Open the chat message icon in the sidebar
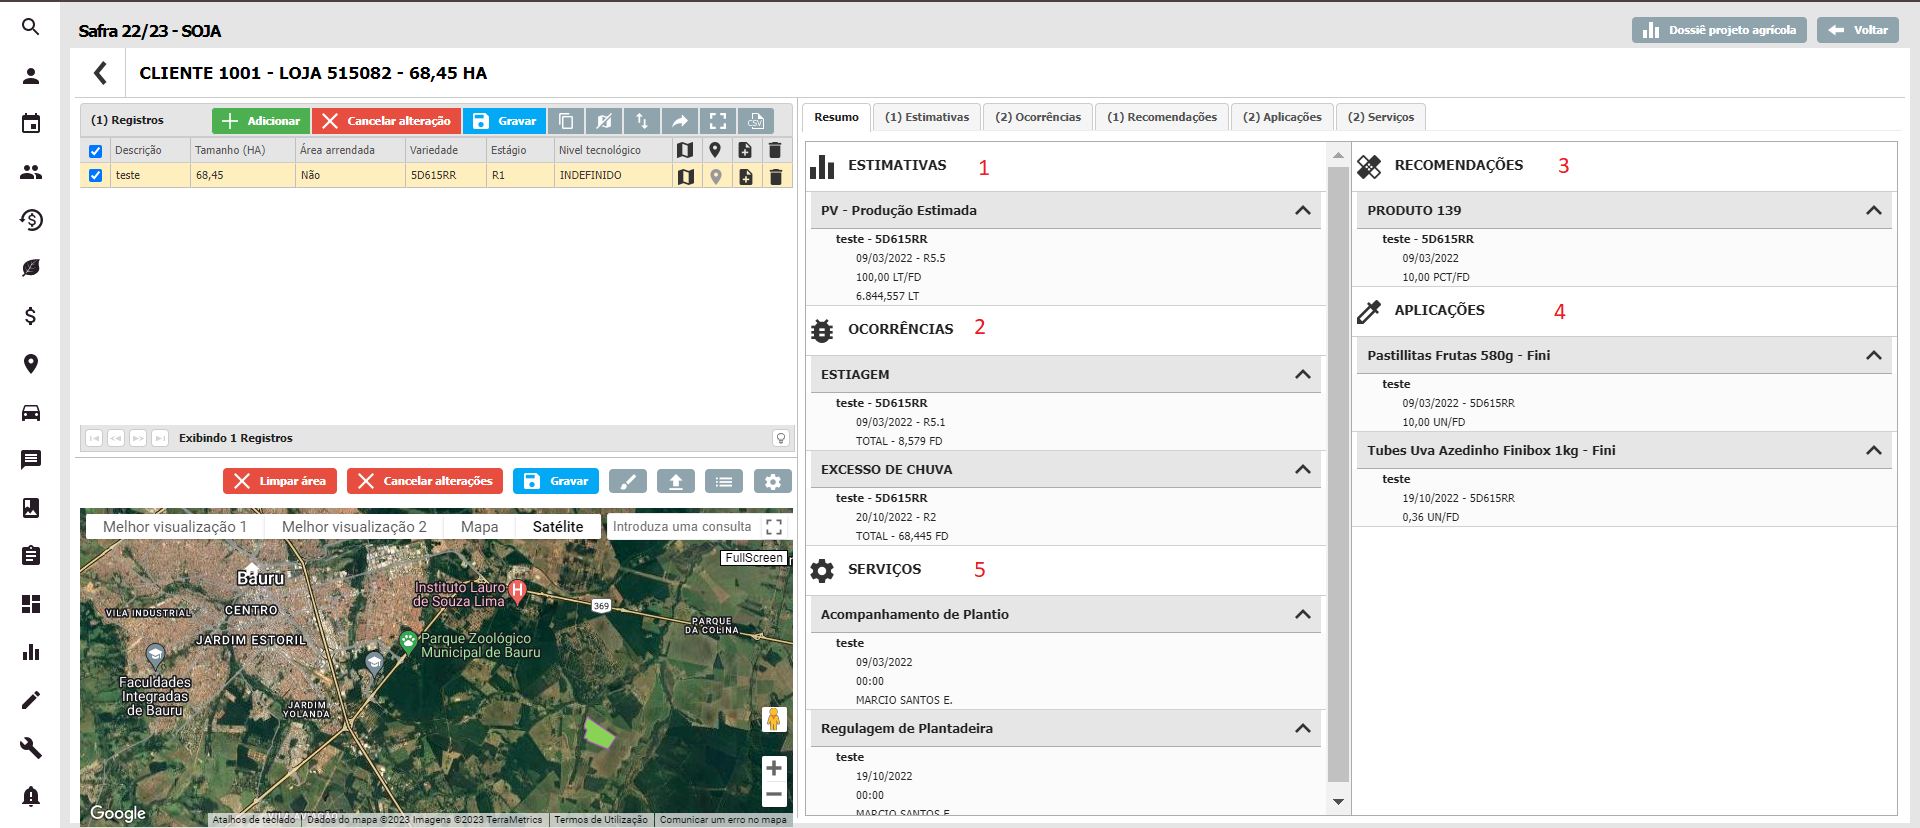 click(31, 460)
